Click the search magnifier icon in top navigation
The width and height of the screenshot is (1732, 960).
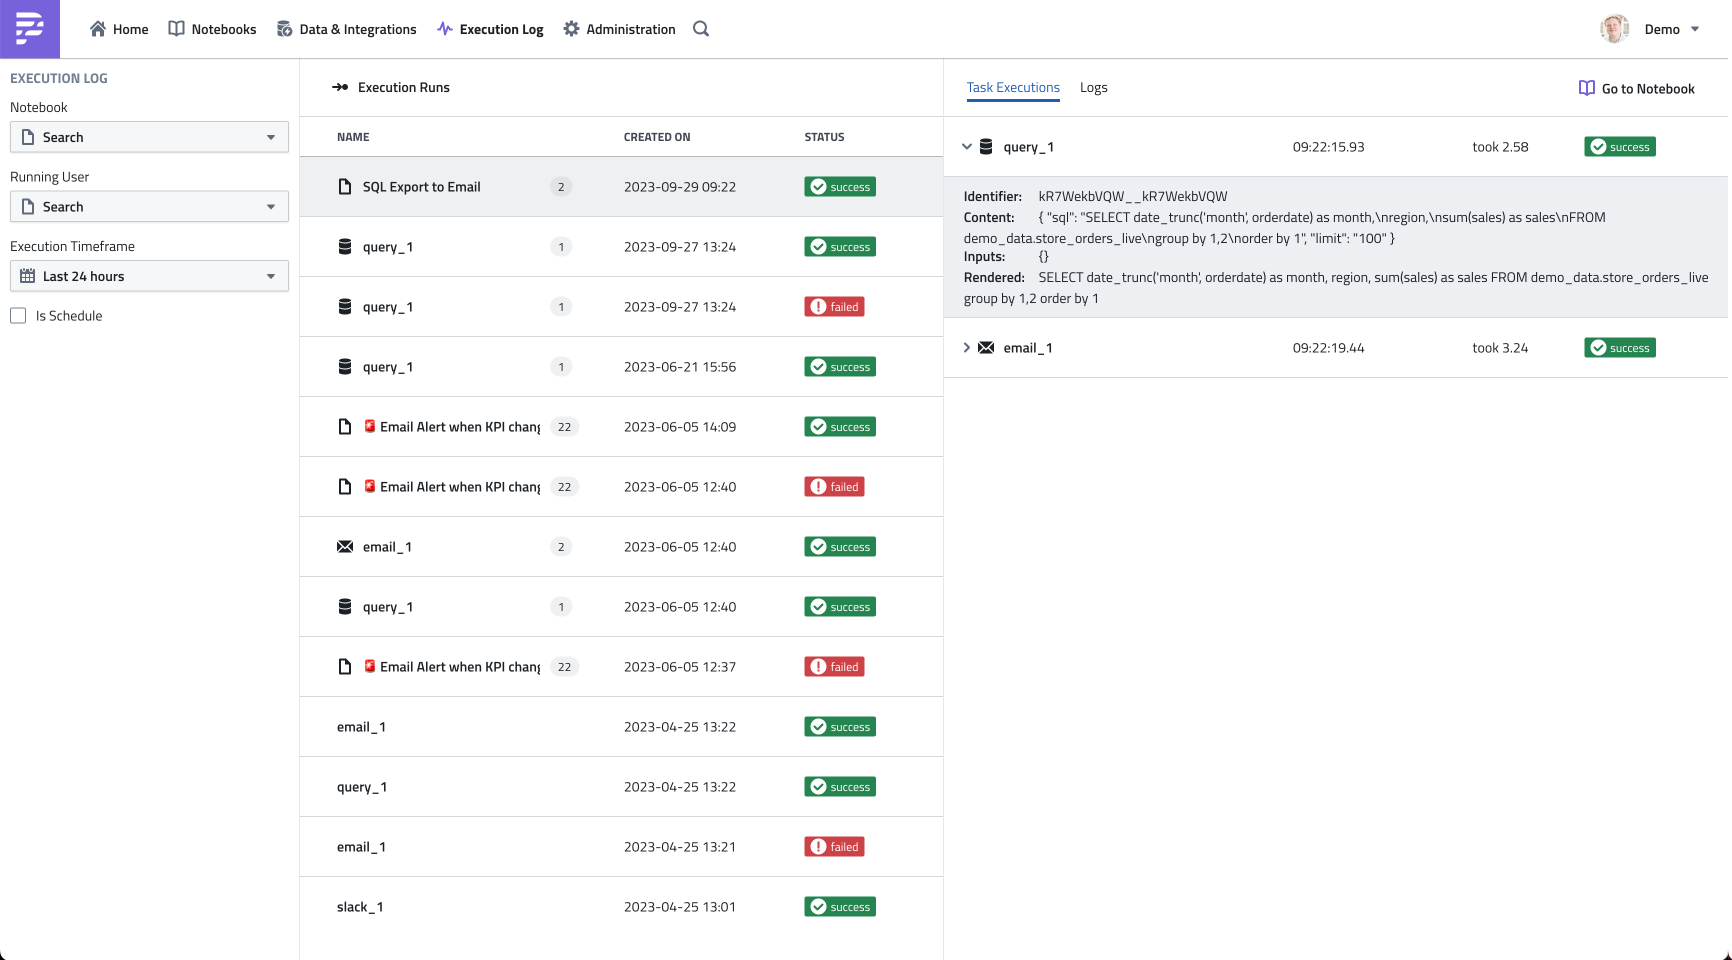click(x=701, y=29)
